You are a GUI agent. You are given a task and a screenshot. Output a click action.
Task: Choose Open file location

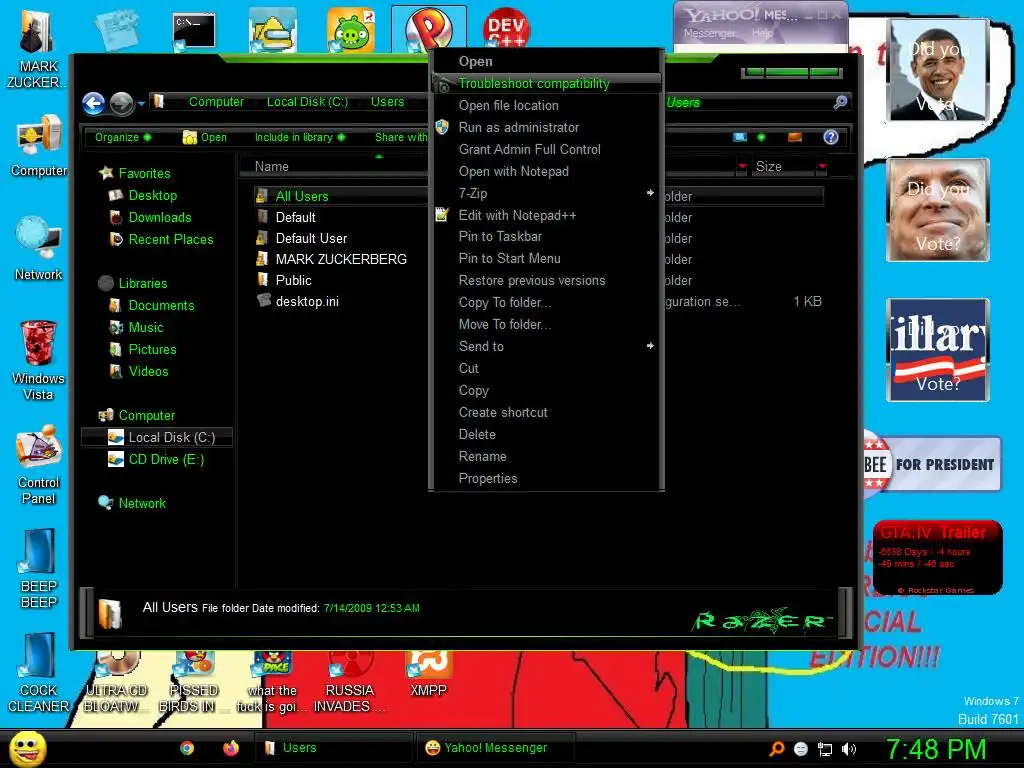click(x=546, y=106)
